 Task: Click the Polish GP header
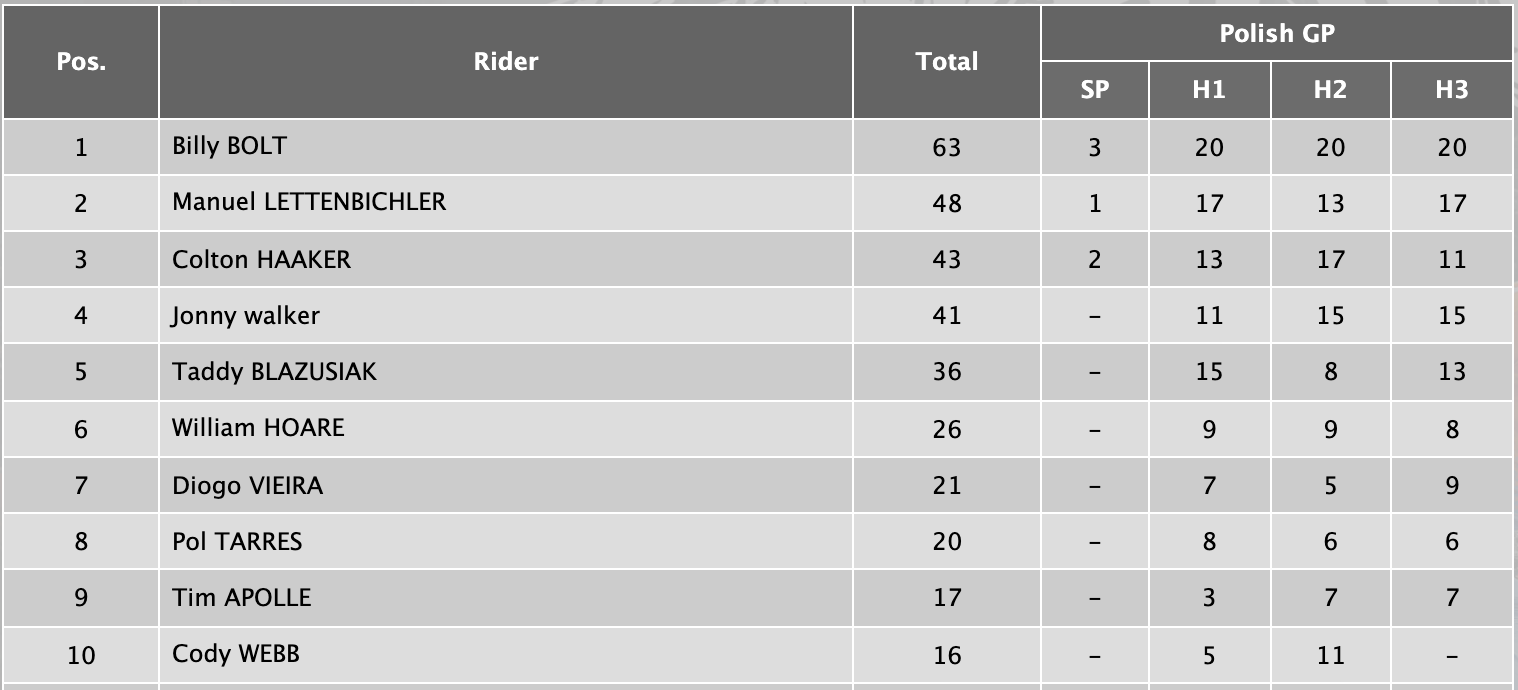(x=1276, y=34)
